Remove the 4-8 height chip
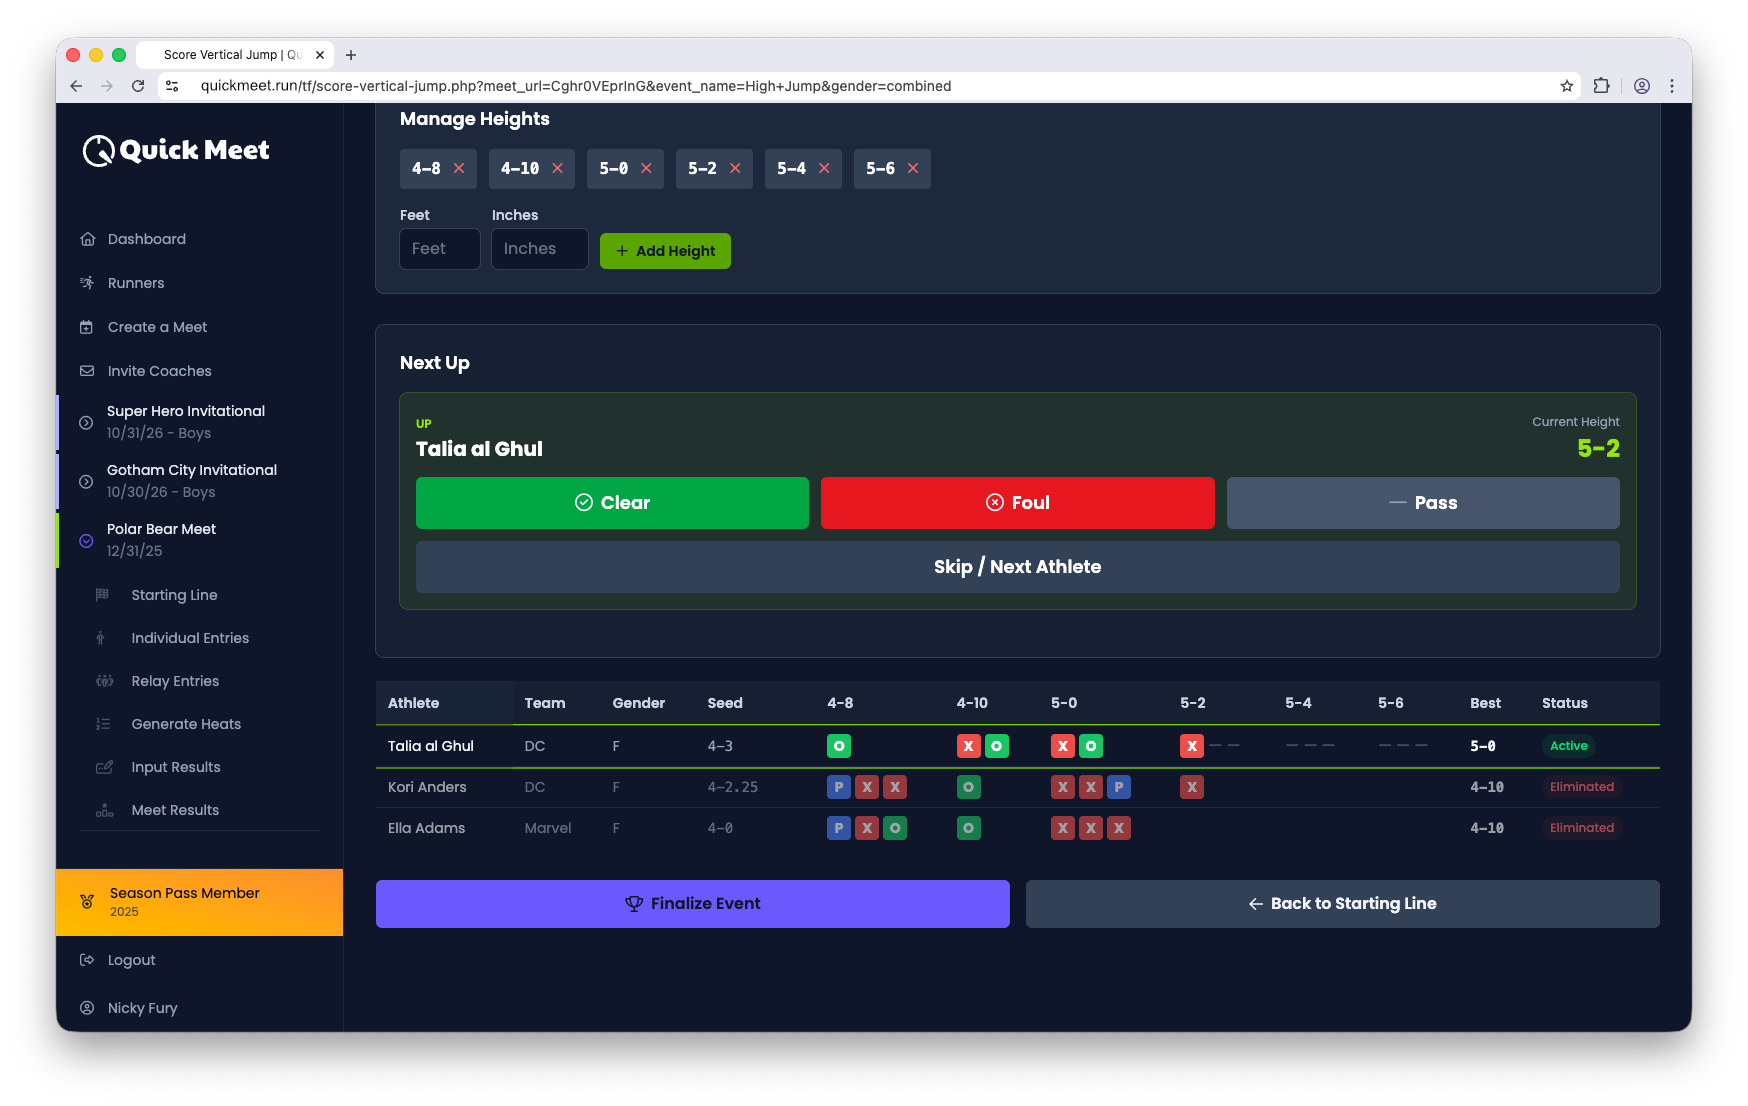Image resolution: width=1748 pixels, height=1106 pixels. 459,168
